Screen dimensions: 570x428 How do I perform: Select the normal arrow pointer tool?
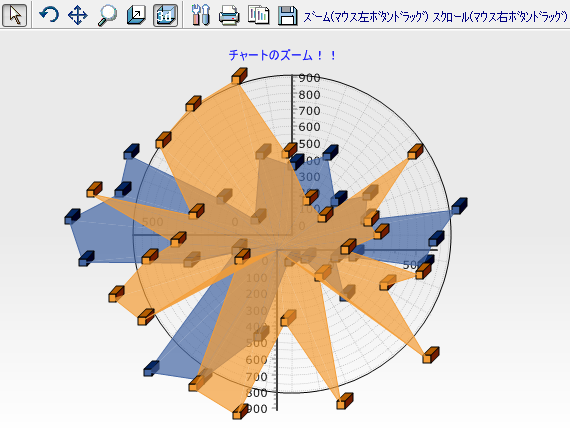15,15
